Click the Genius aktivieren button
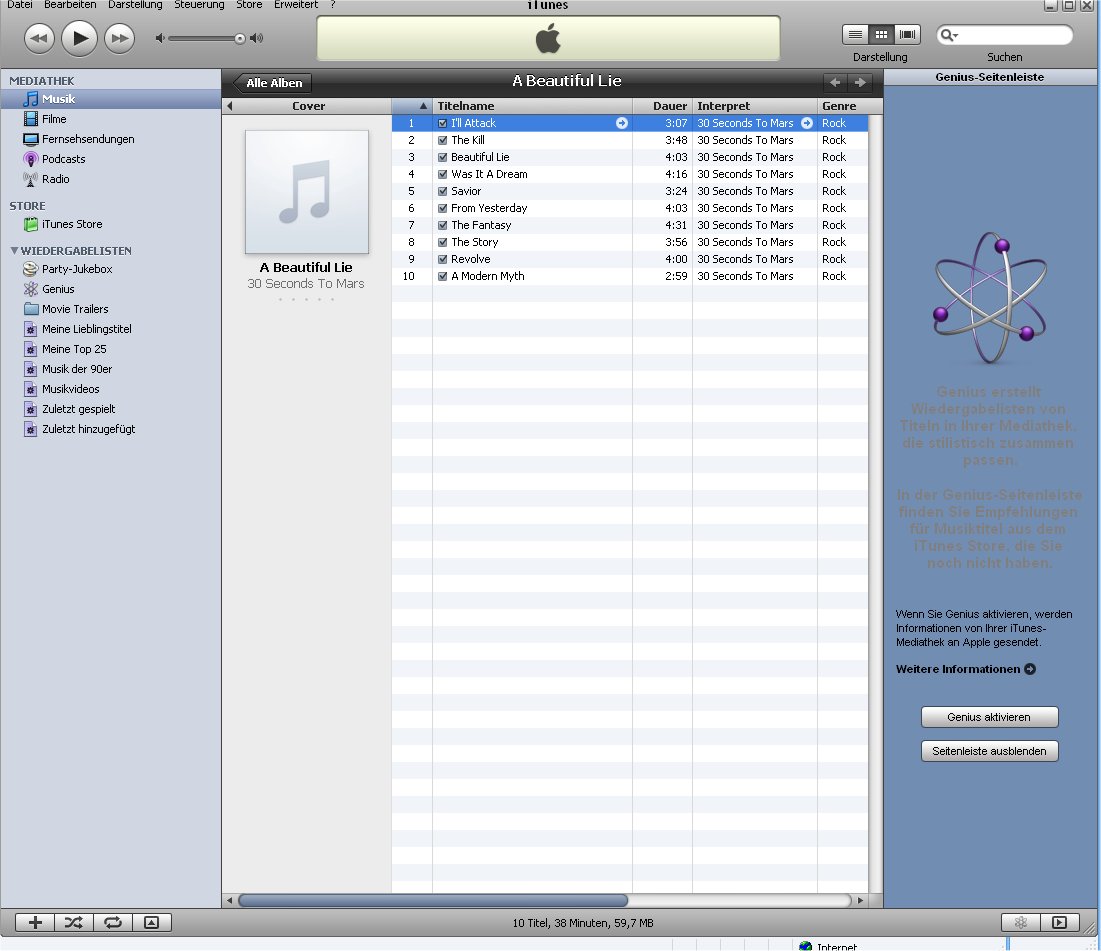1101x951 pixels. [989, 717]
